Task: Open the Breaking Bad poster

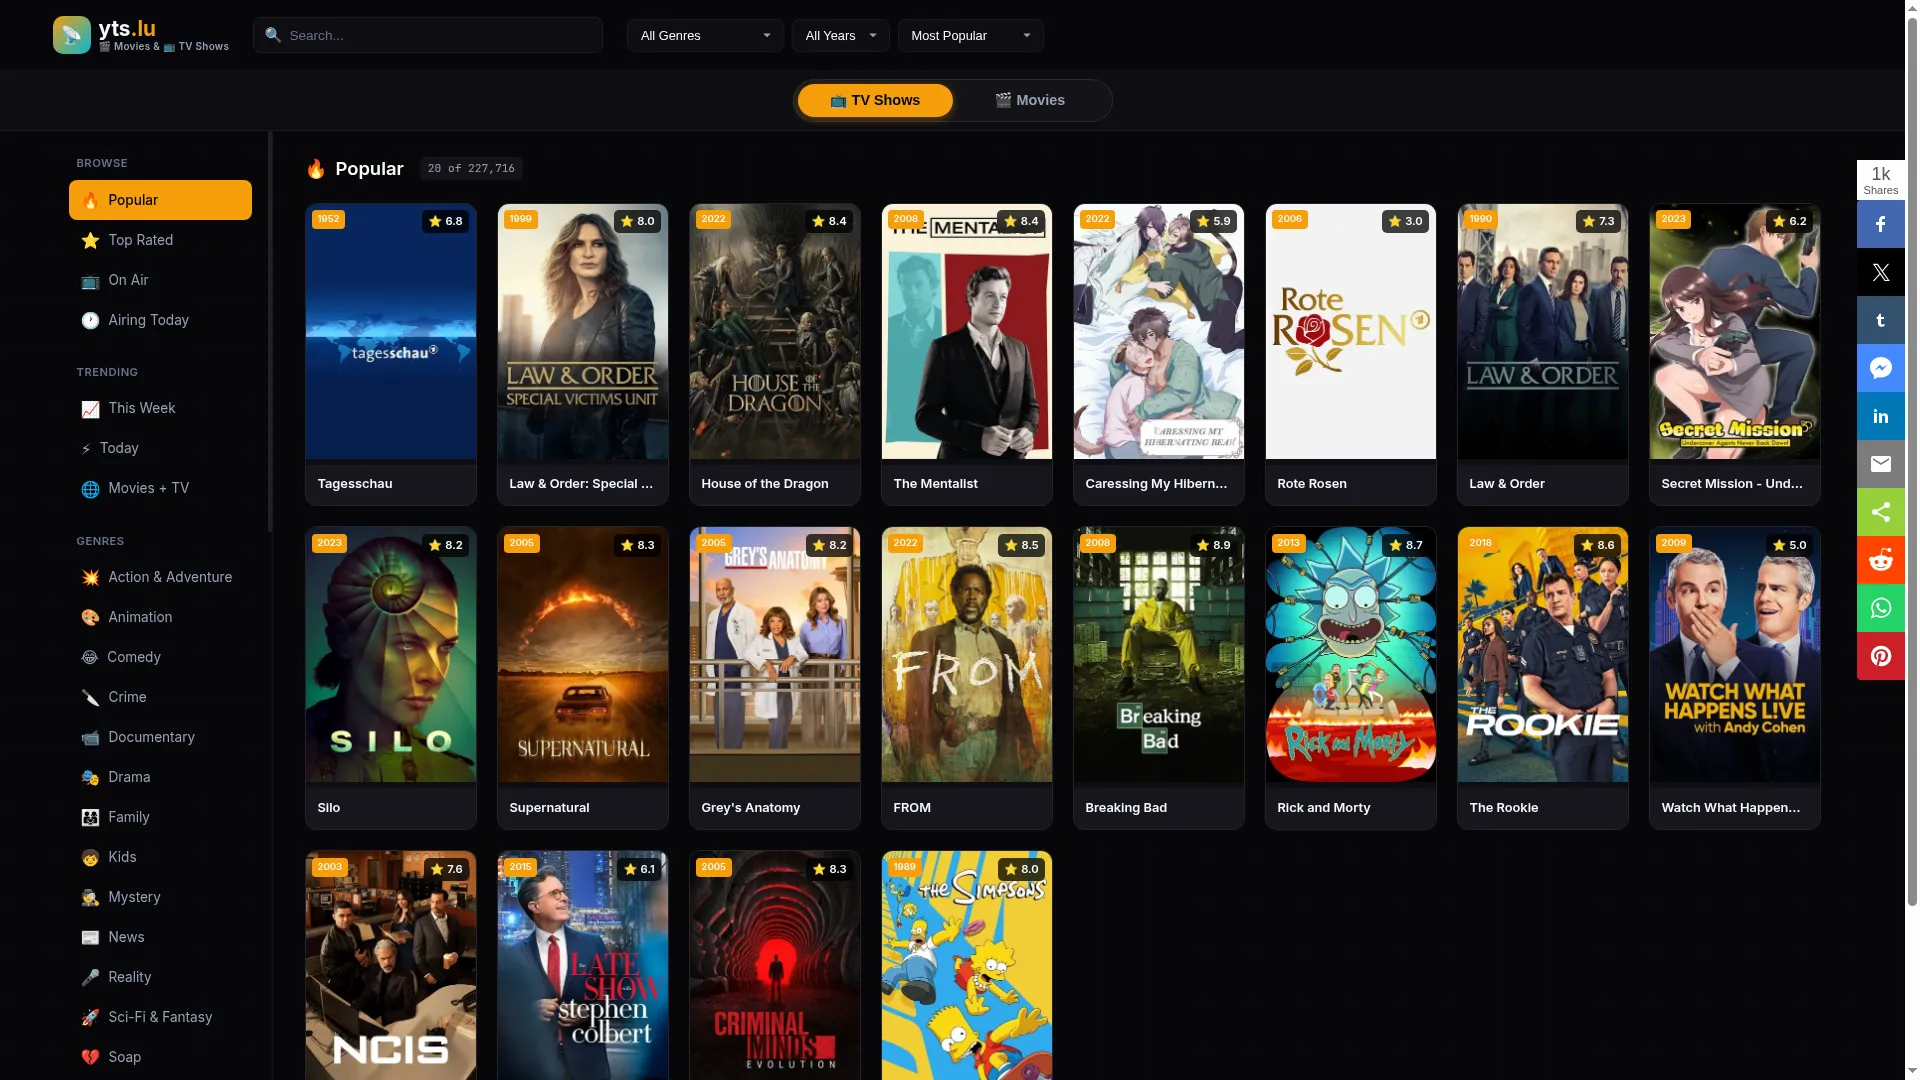Action: pyautogui.click(x=1158, y=677)
